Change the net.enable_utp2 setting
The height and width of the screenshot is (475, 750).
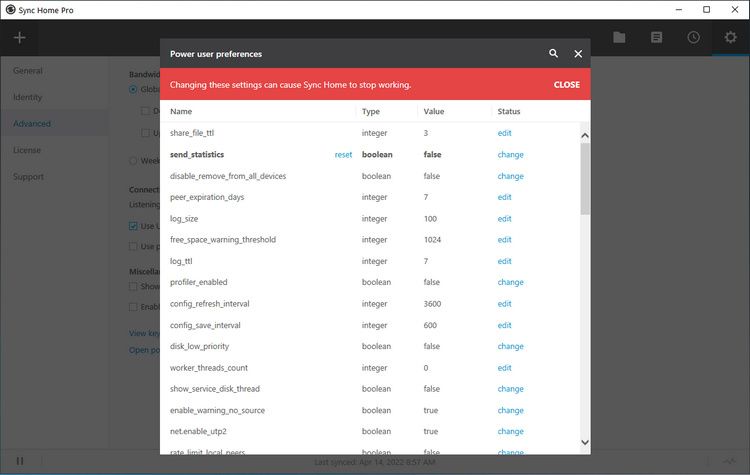click(x=510, y=432)
